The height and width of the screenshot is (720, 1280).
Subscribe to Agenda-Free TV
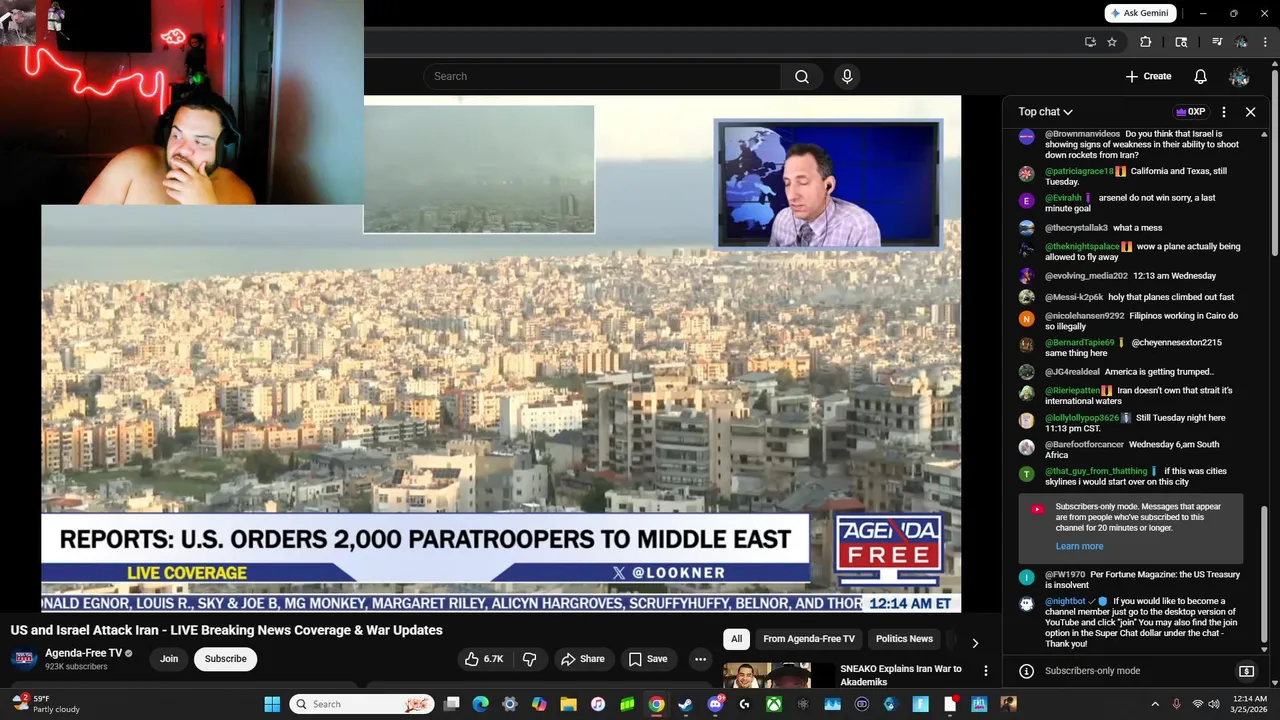(225, 659)
